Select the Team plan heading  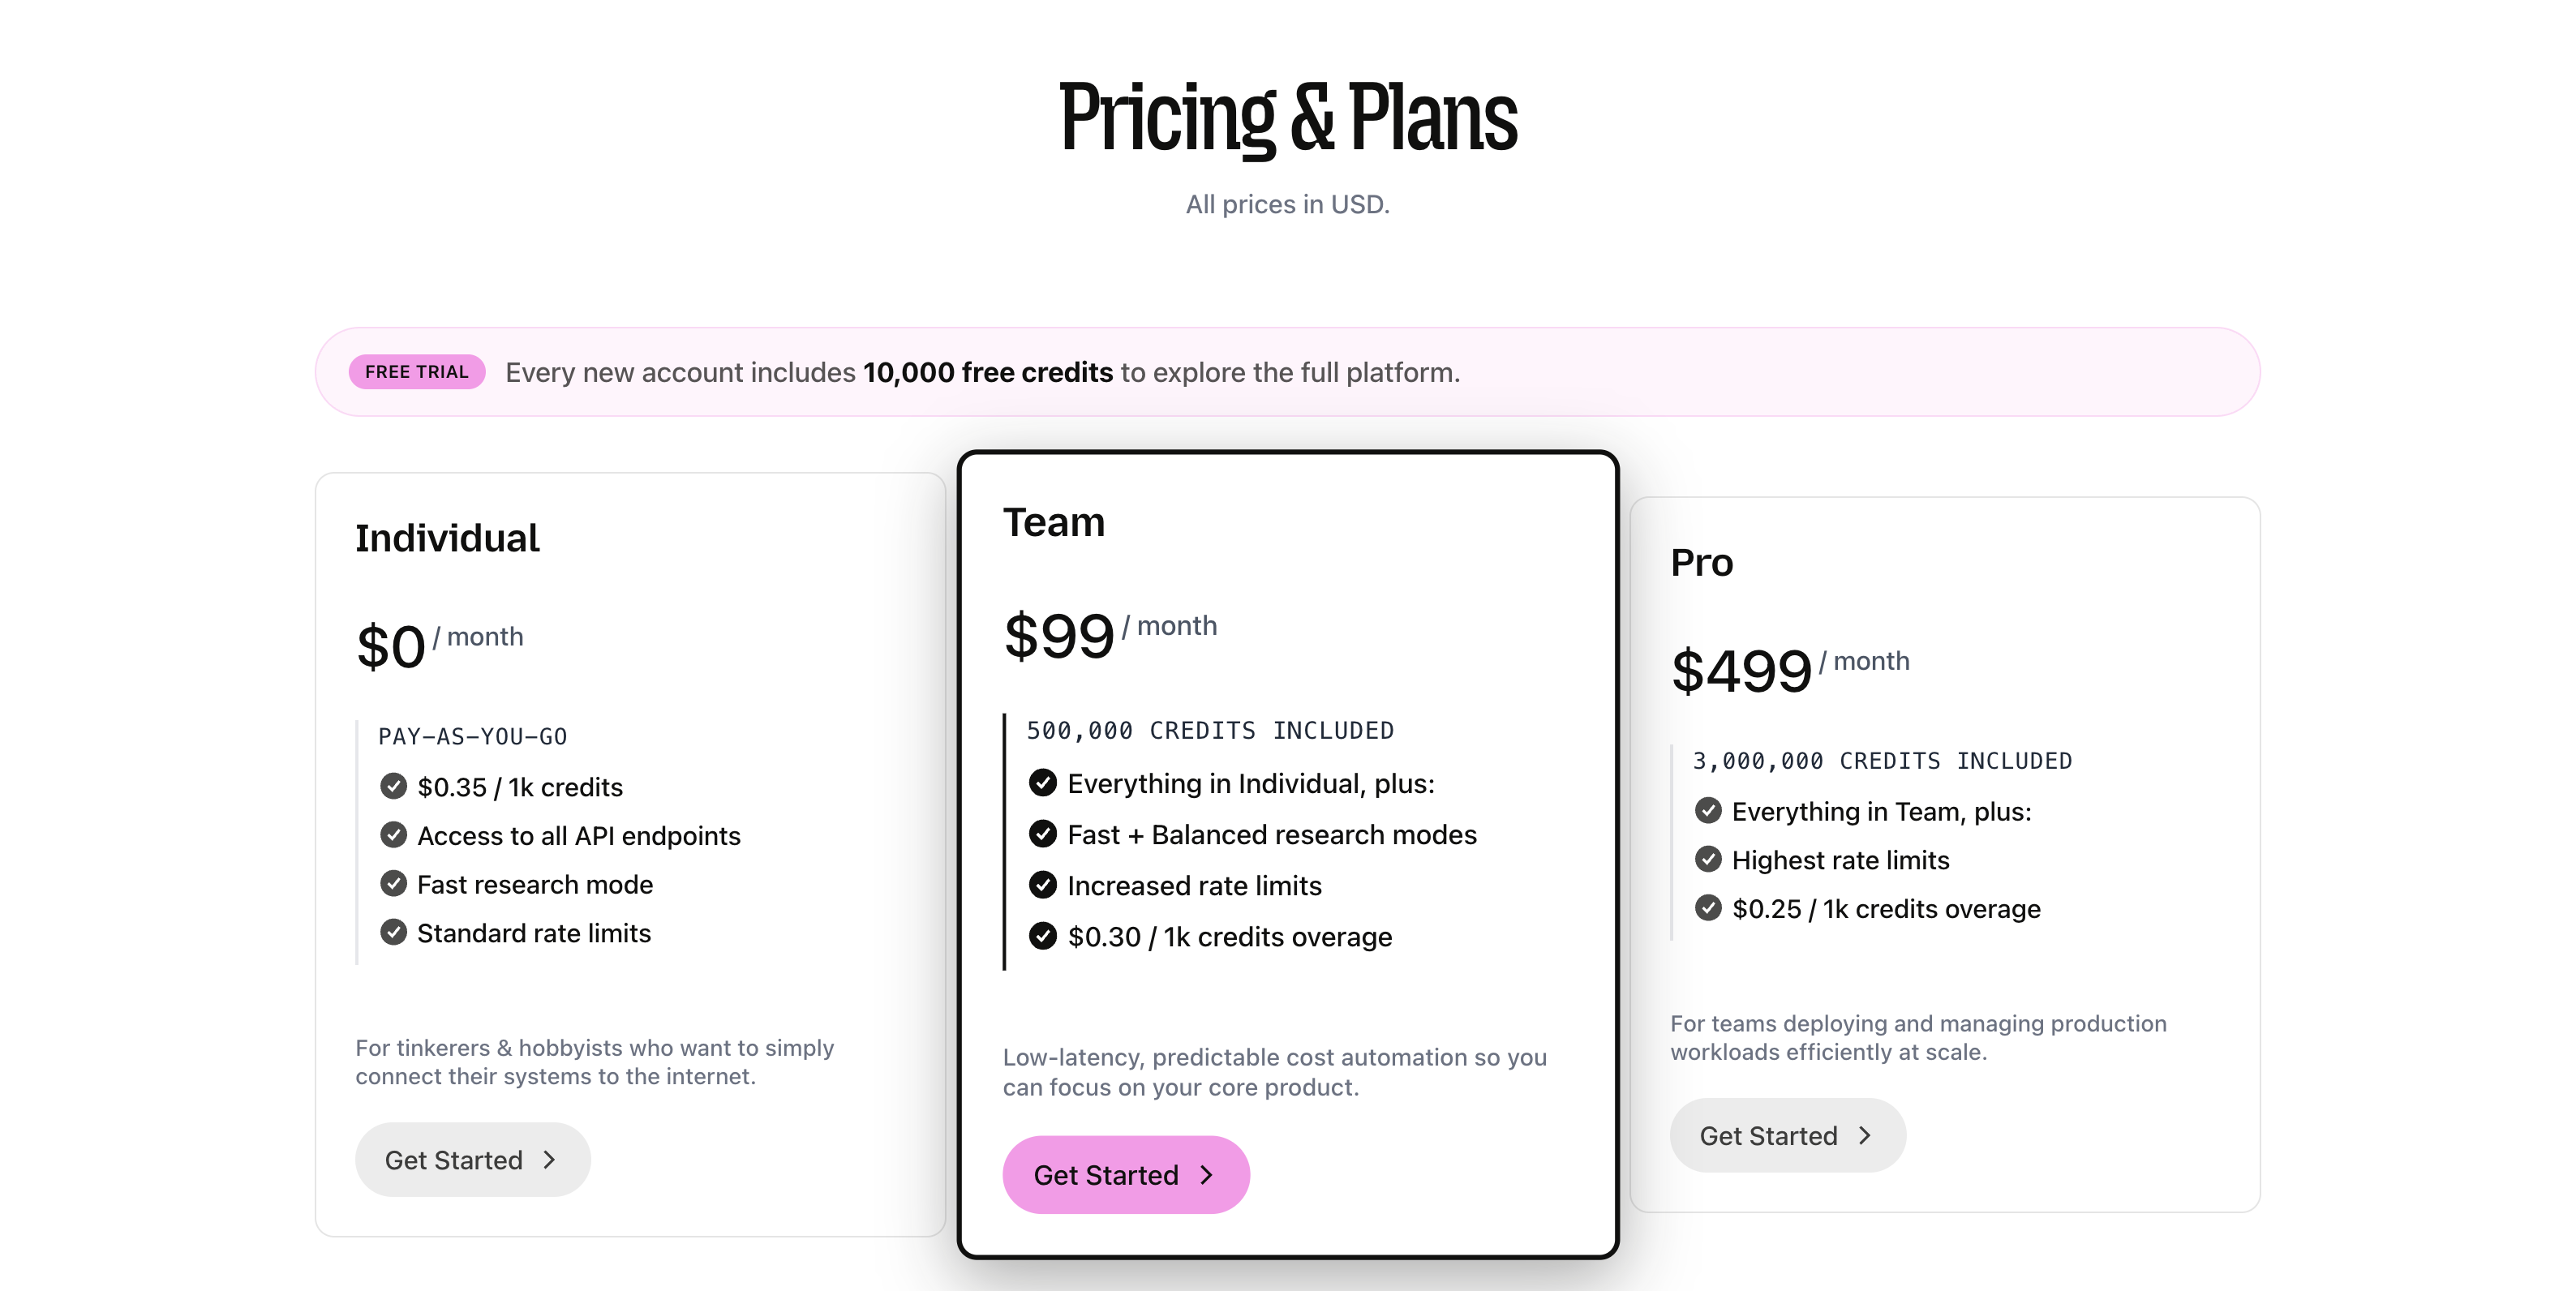1054,522
